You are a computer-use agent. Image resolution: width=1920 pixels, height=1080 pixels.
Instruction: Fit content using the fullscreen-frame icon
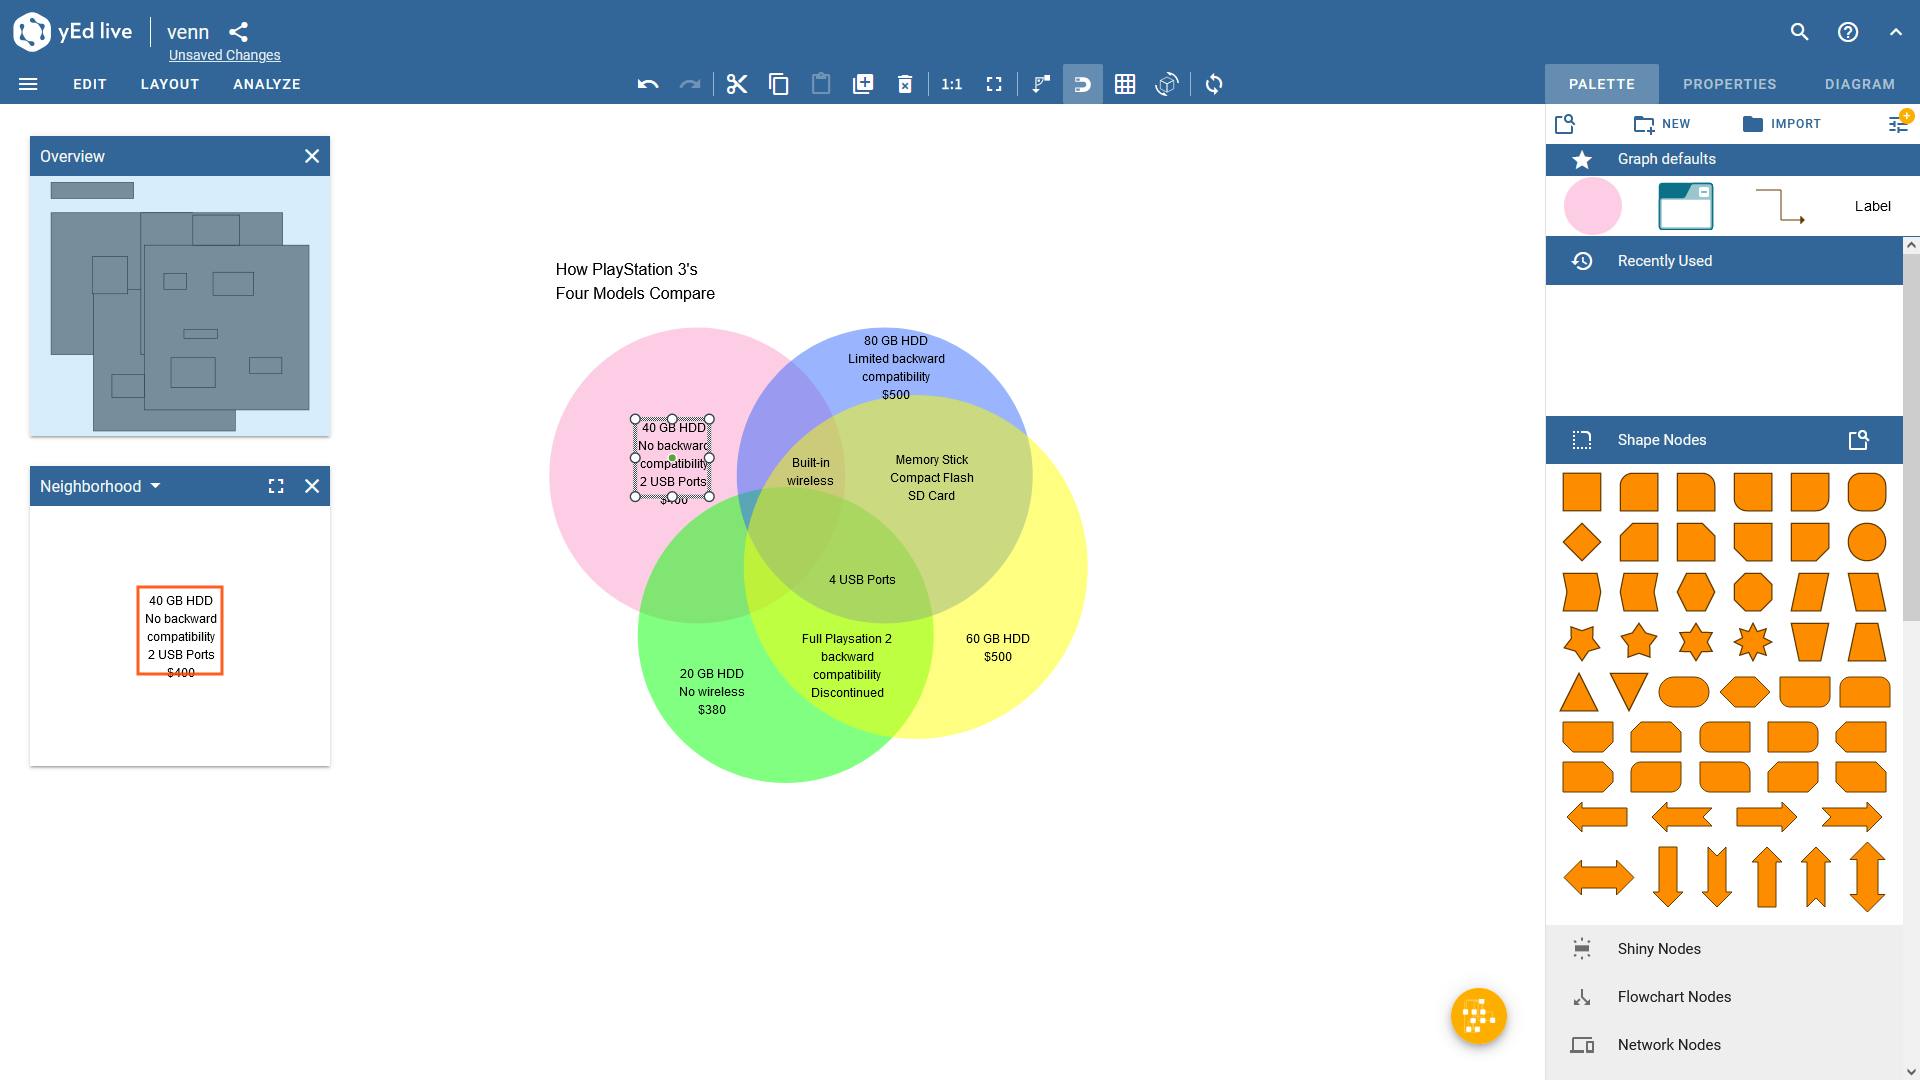coord(994,84)
